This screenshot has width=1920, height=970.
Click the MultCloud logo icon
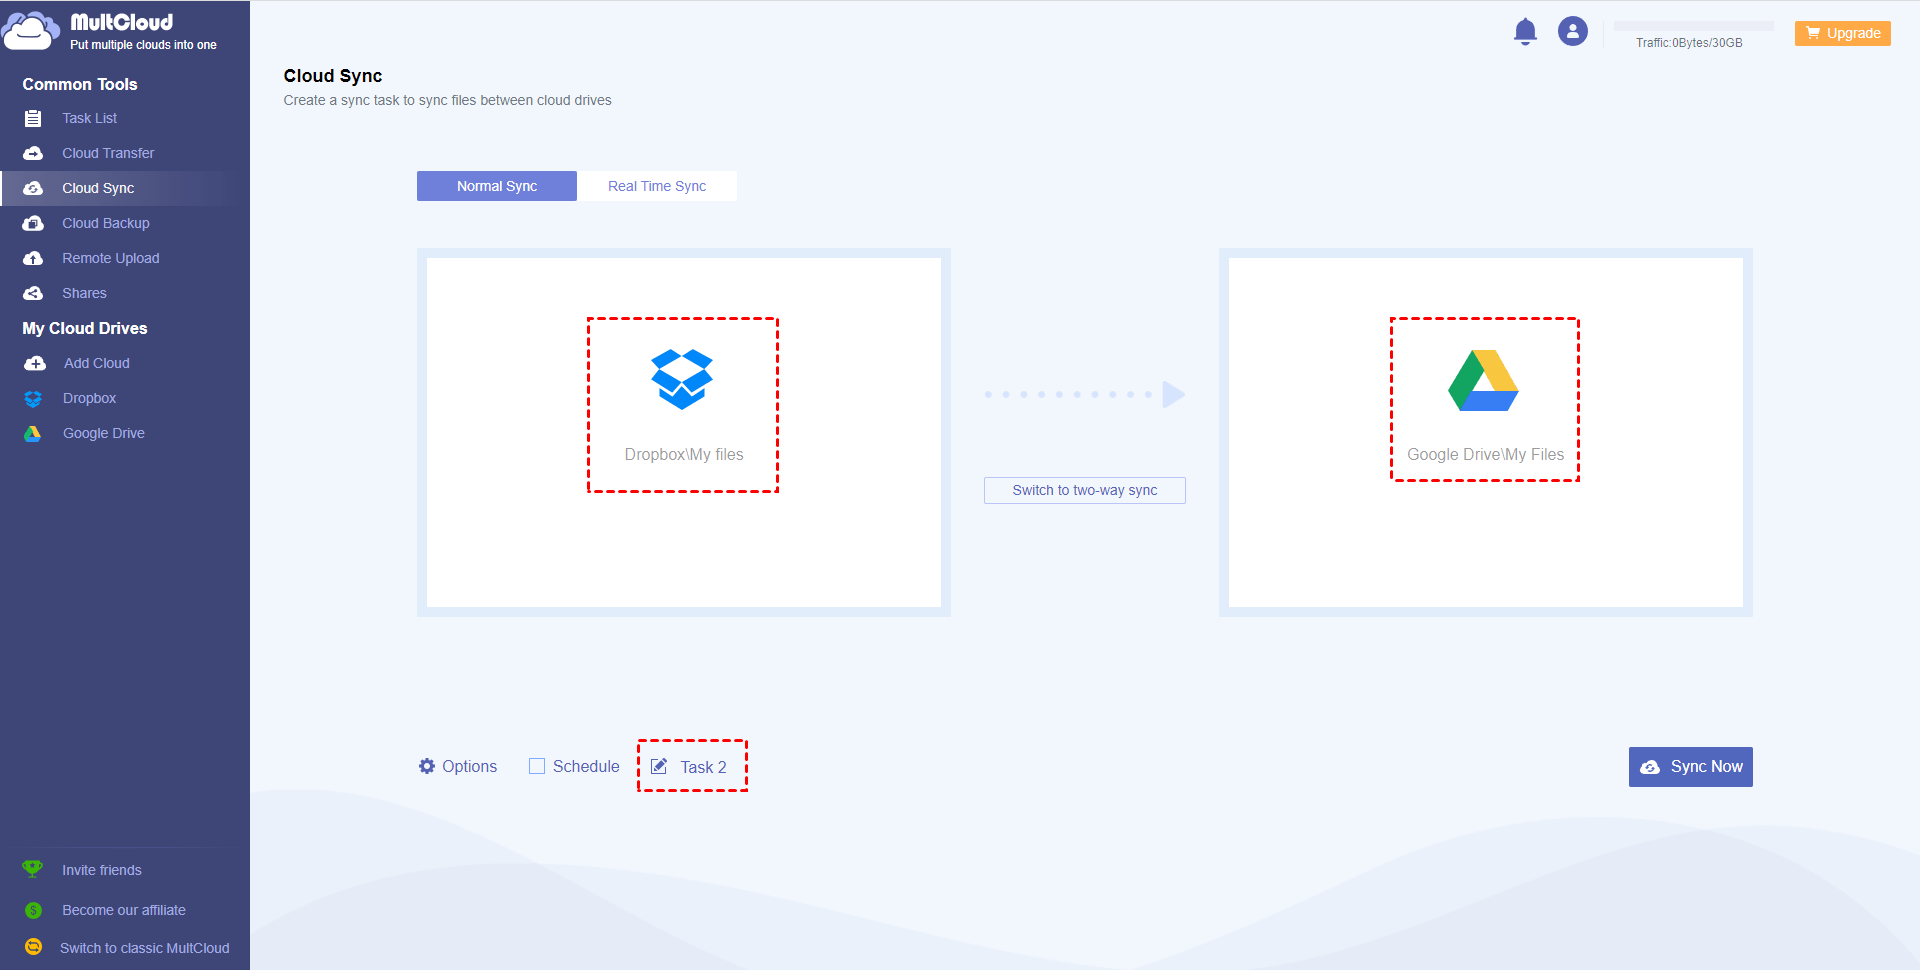pos(30,30)
